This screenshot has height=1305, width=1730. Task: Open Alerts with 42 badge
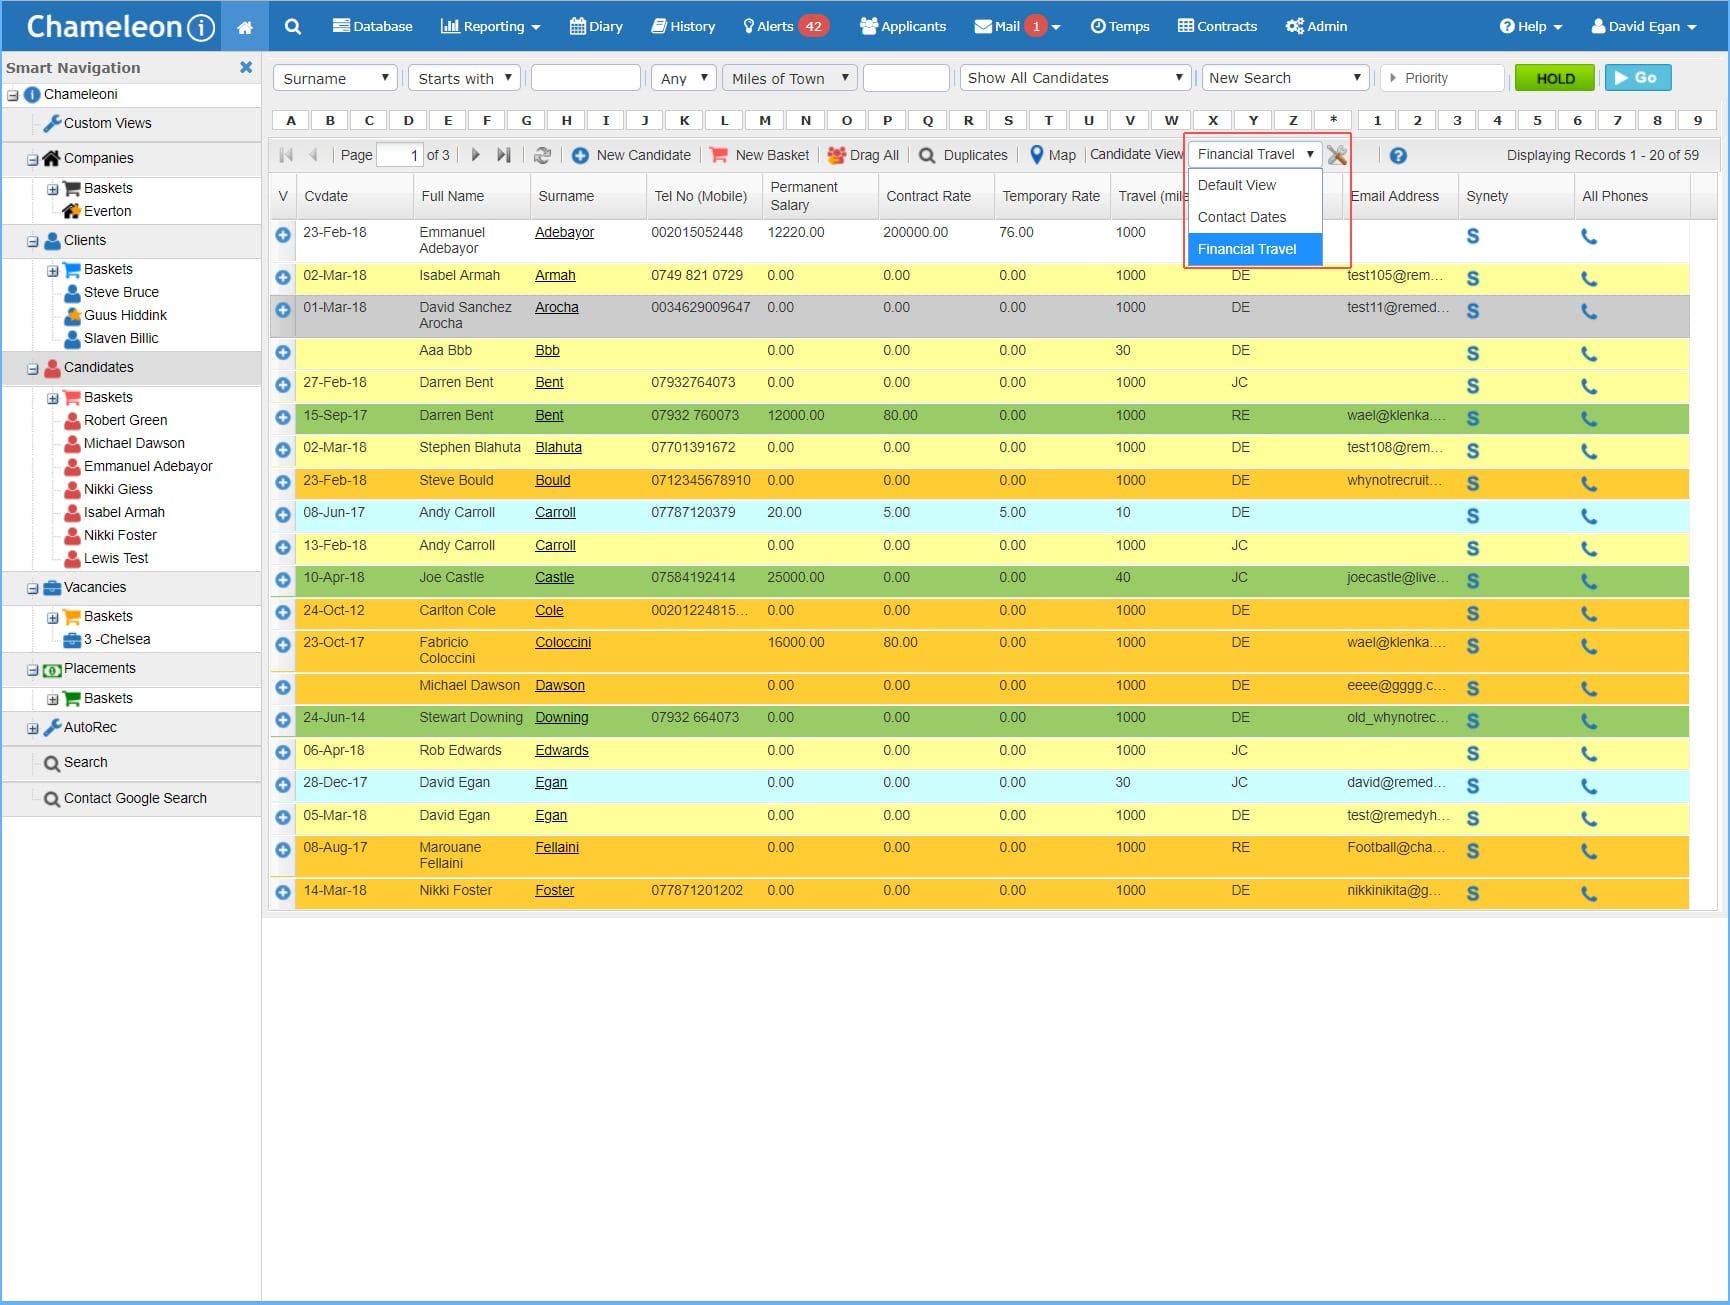coord(785,27)
